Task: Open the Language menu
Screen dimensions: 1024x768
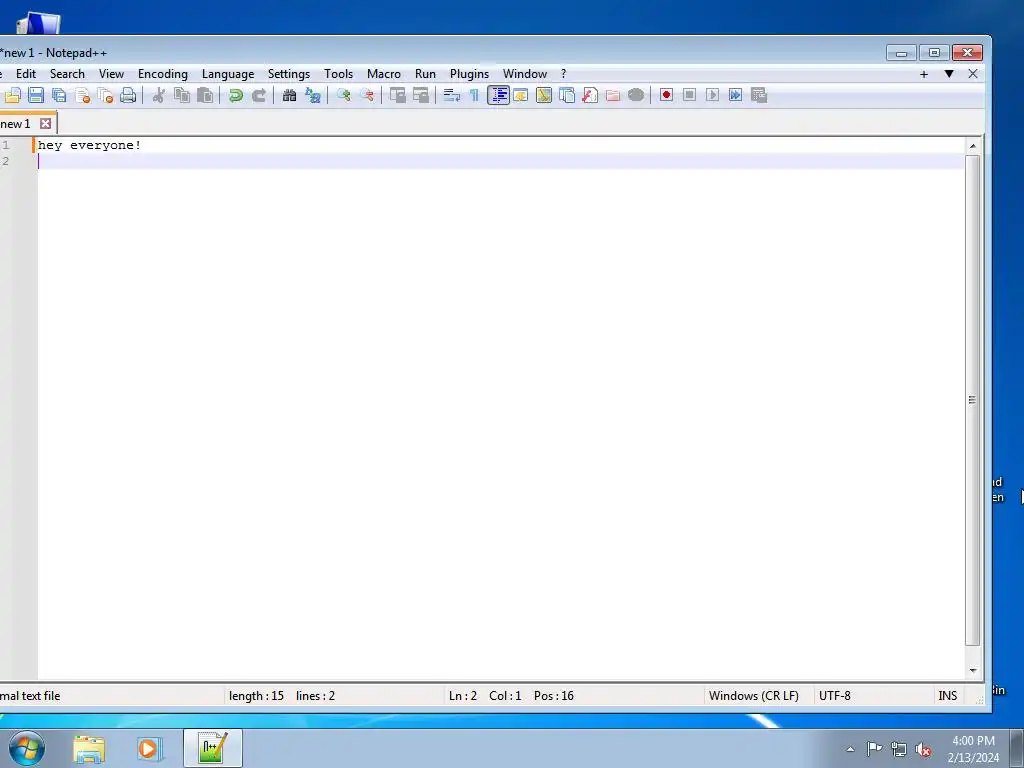Action: tap(228, 74)
